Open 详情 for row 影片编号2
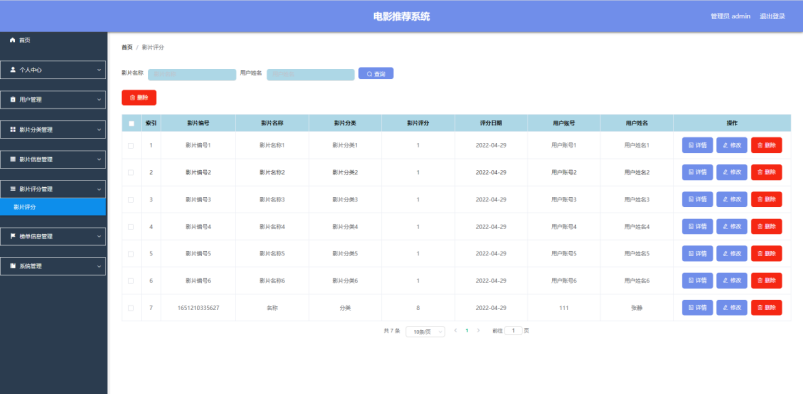This screenshot has height=394, width=803. (x=698, y=172)
